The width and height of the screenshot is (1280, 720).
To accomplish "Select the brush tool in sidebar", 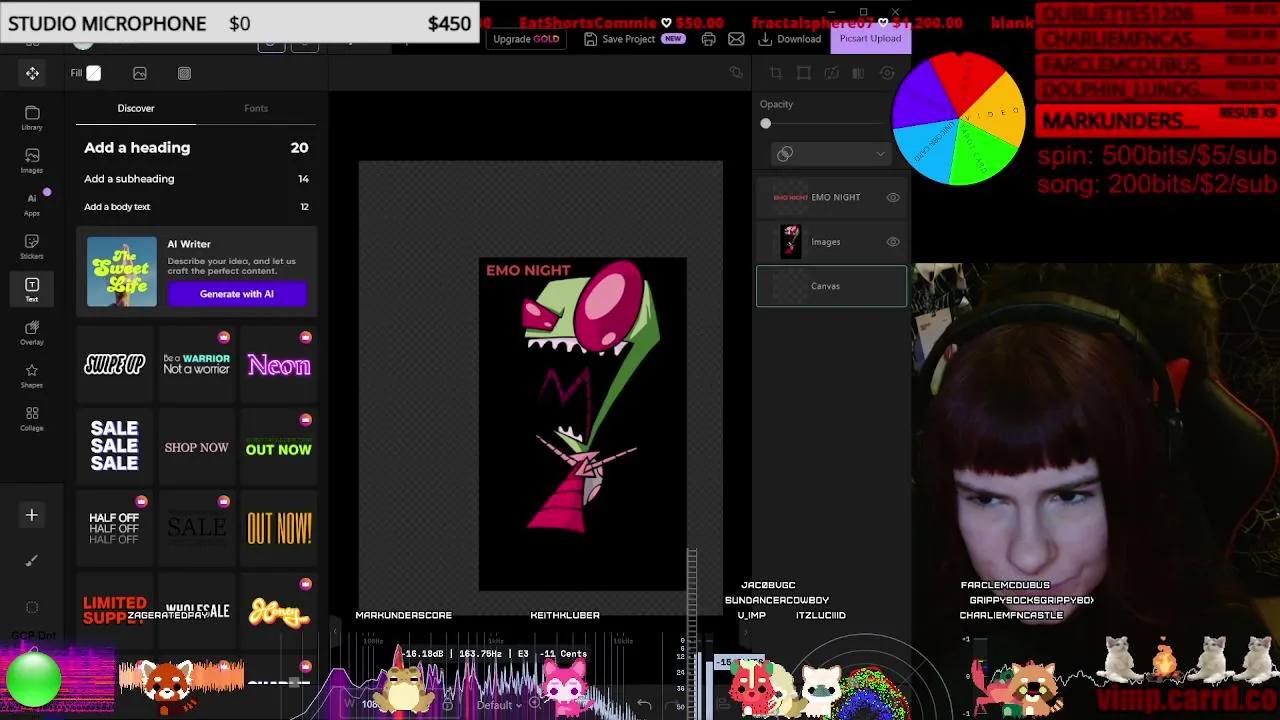I will 32,561.
